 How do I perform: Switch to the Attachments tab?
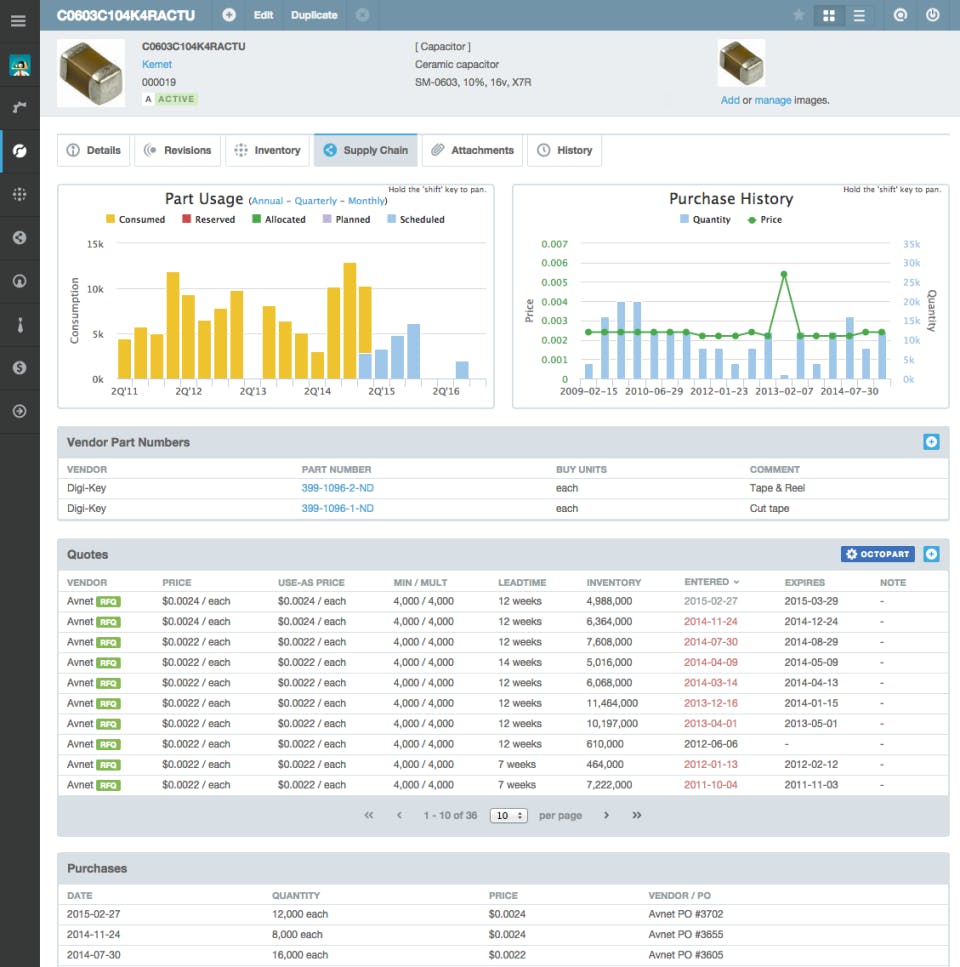click(472, 150)
